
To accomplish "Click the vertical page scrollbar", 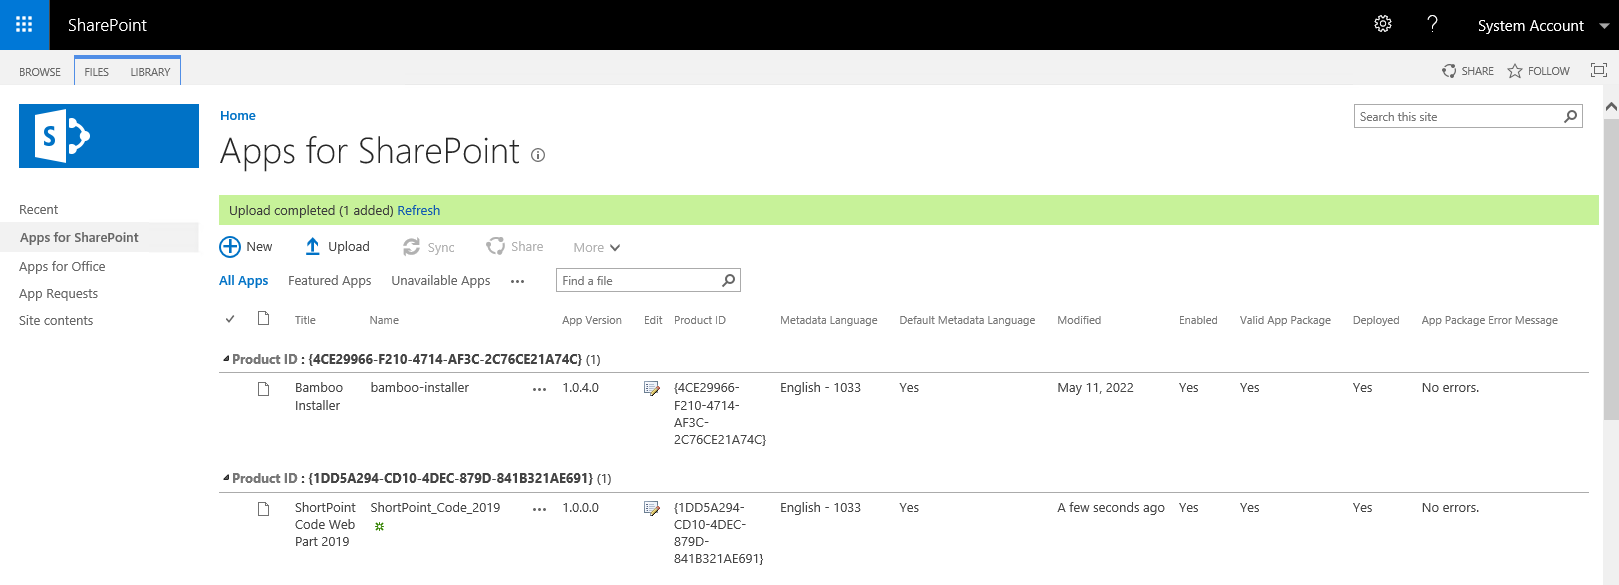I will (x=1611, y=270).
